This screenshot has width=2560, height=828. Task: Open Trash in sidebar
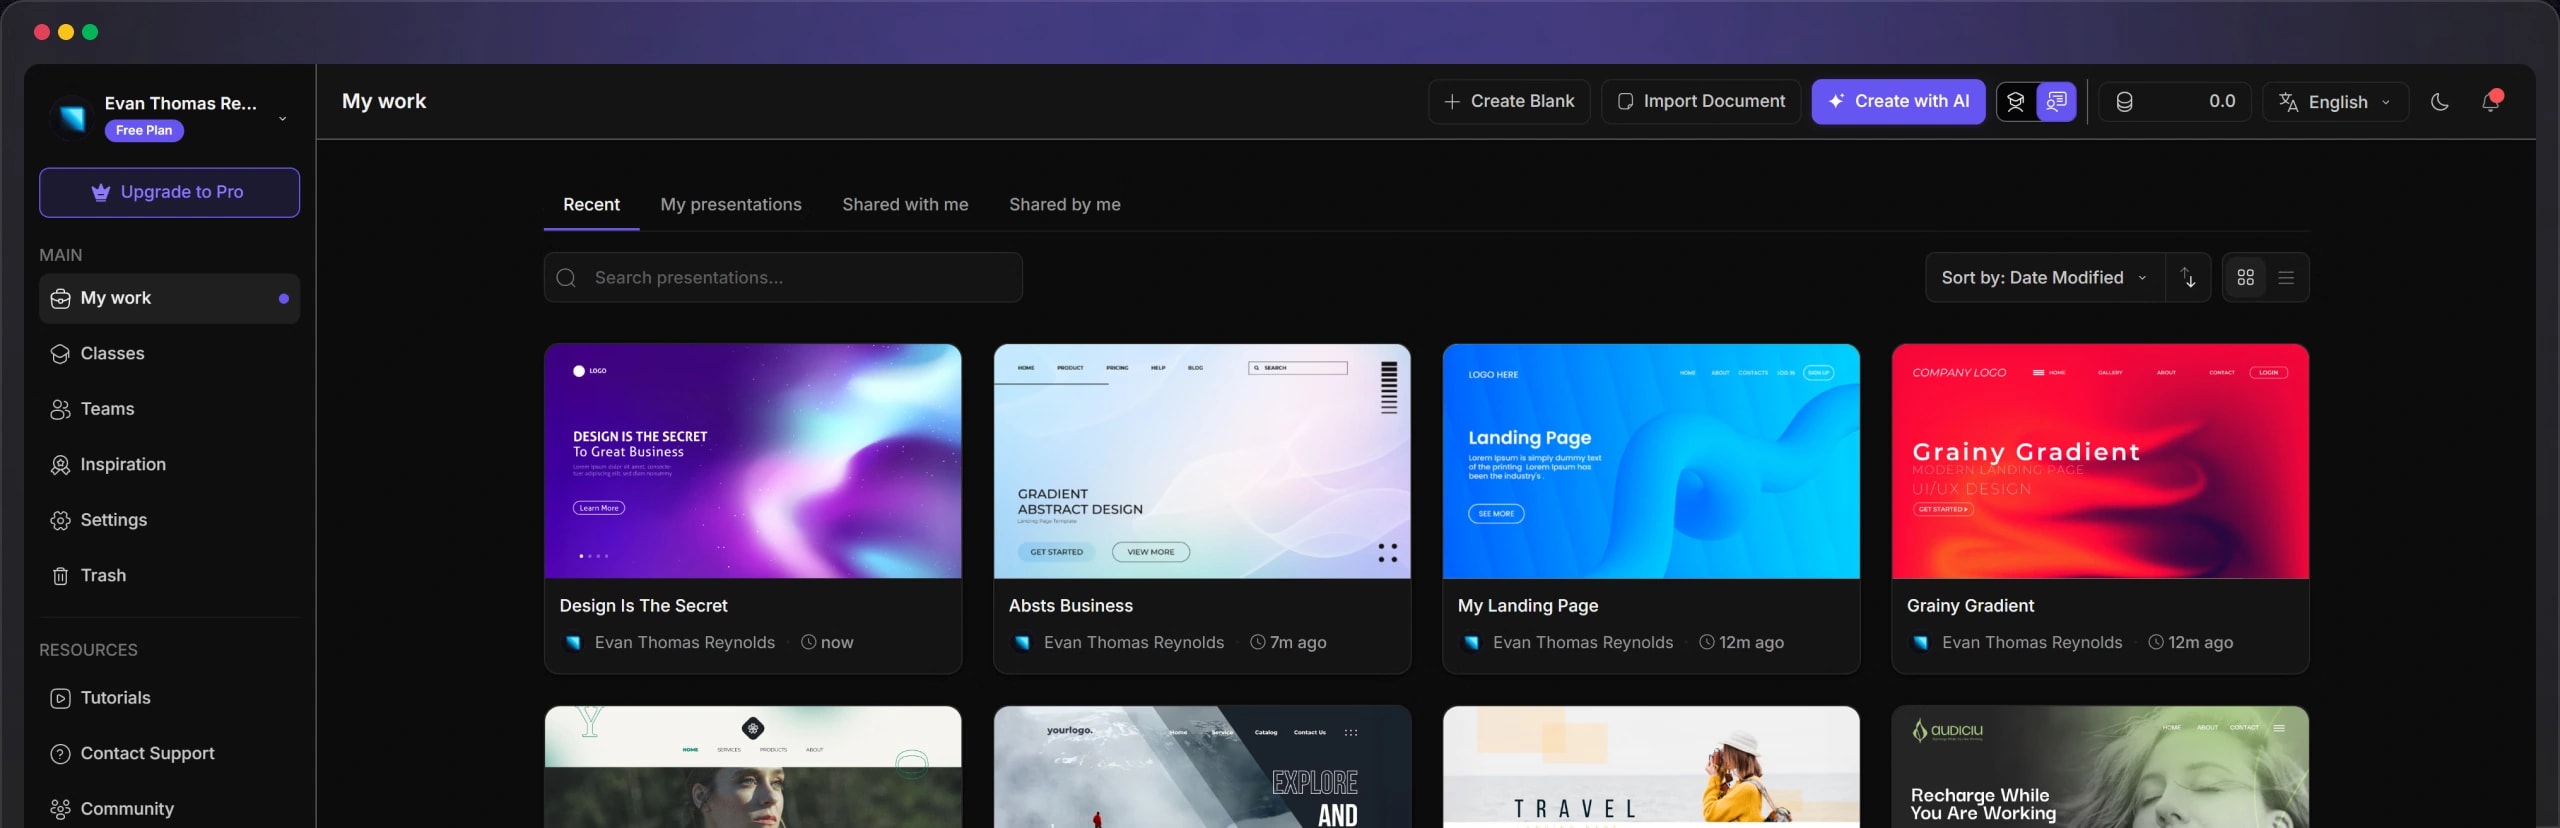169,575
